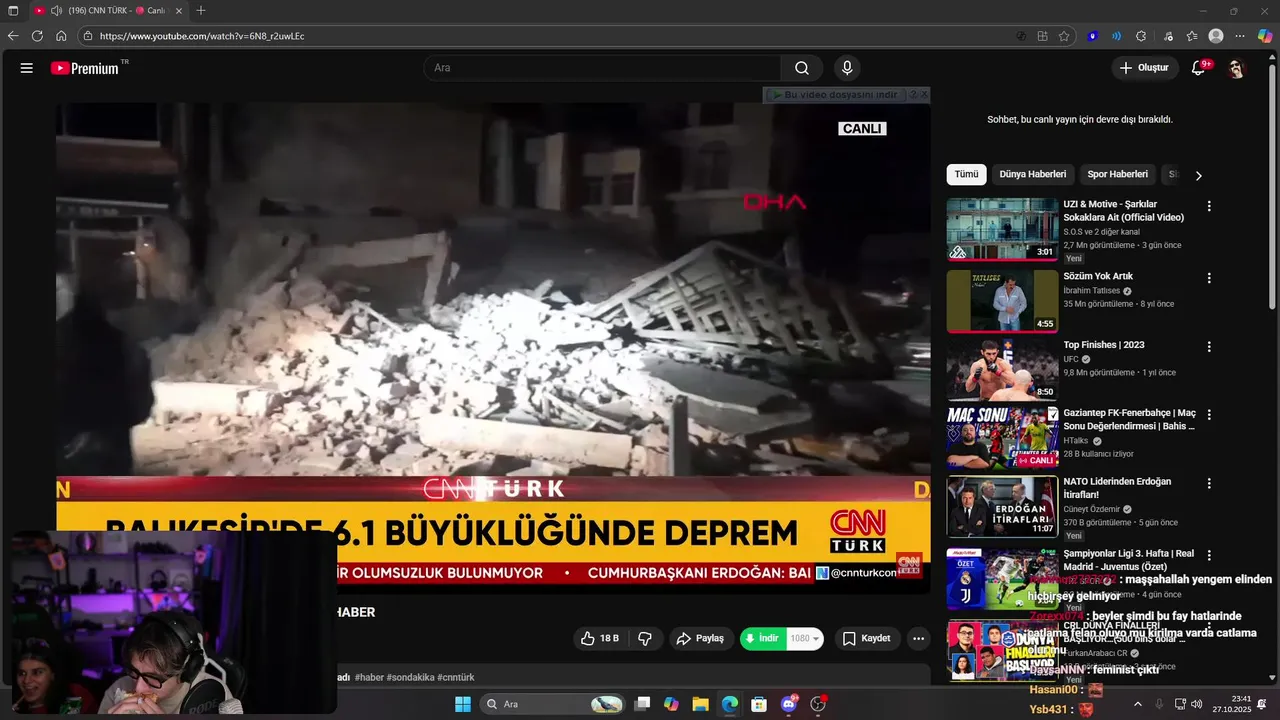Open the #sondakika hashtag link
The image size is (1280, 720).
[410, 677]
